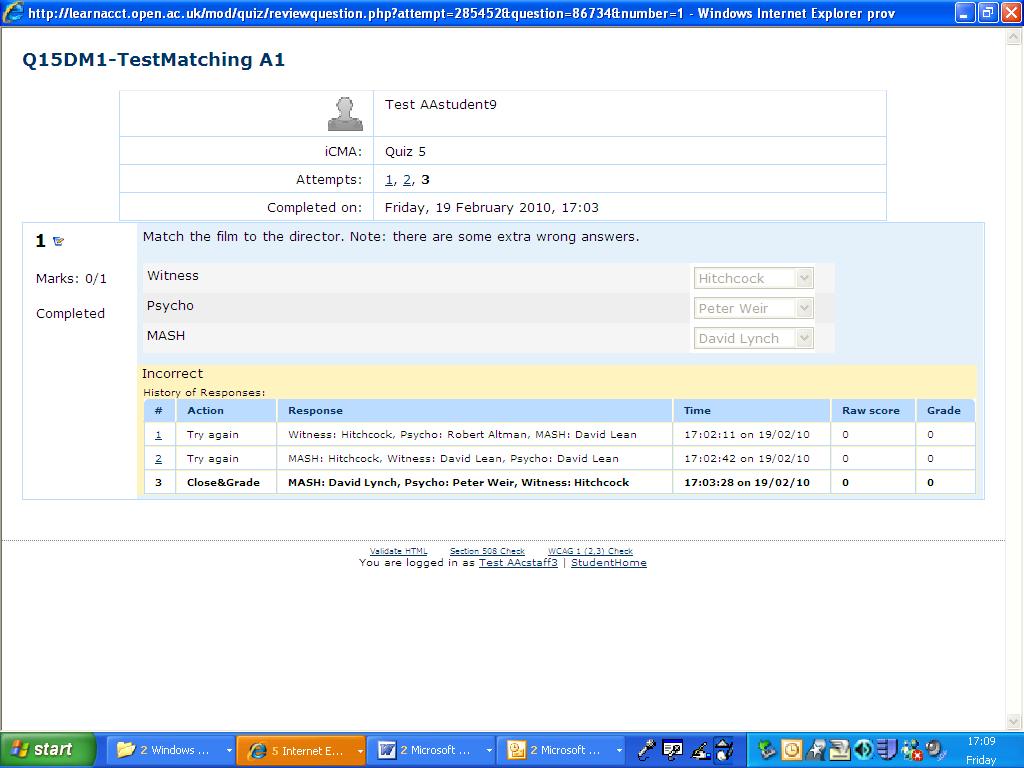Click the 'Psycho' film label
Screen dimensions: 1024x768
[170, 306]
